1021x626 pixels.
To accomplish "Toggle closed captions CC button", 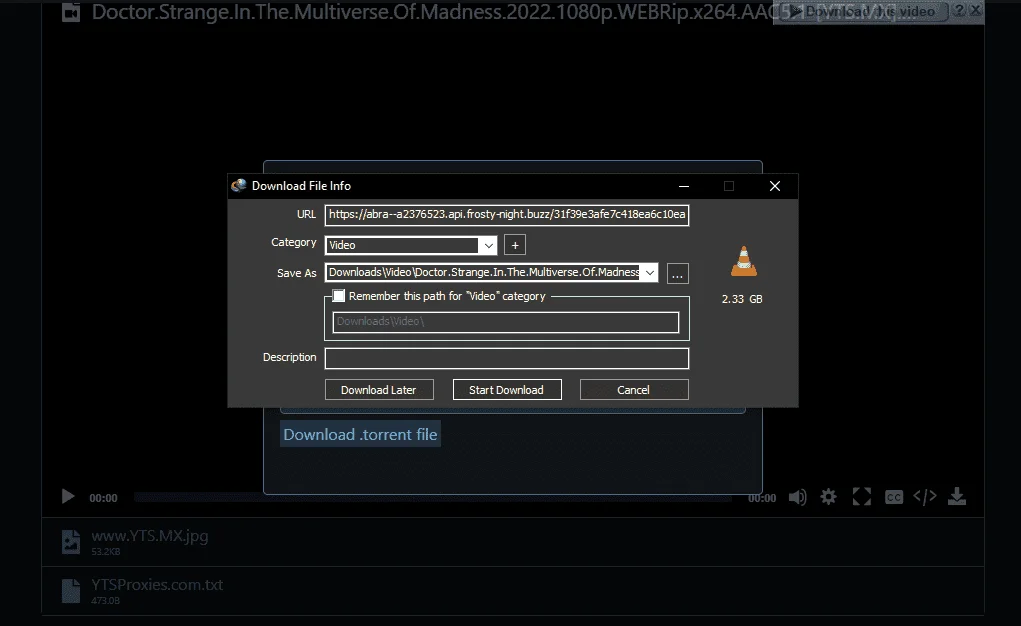I will [893, 497].
